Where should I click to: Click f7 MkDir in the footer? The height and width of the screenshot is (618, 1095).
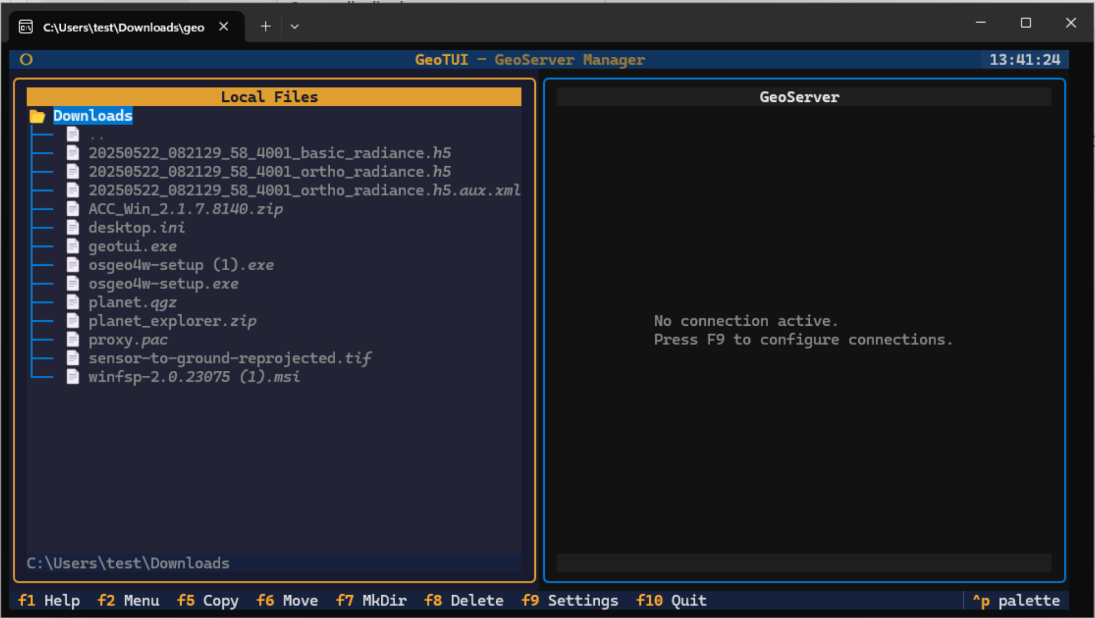point(372,601)
